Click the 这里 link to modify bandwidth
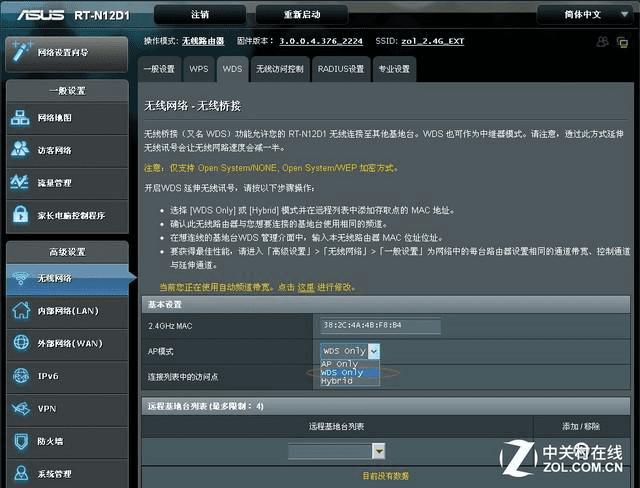Image resolution: width=640 pixels, height=488 pixels. pyautogui.click(x=306, y=287)
